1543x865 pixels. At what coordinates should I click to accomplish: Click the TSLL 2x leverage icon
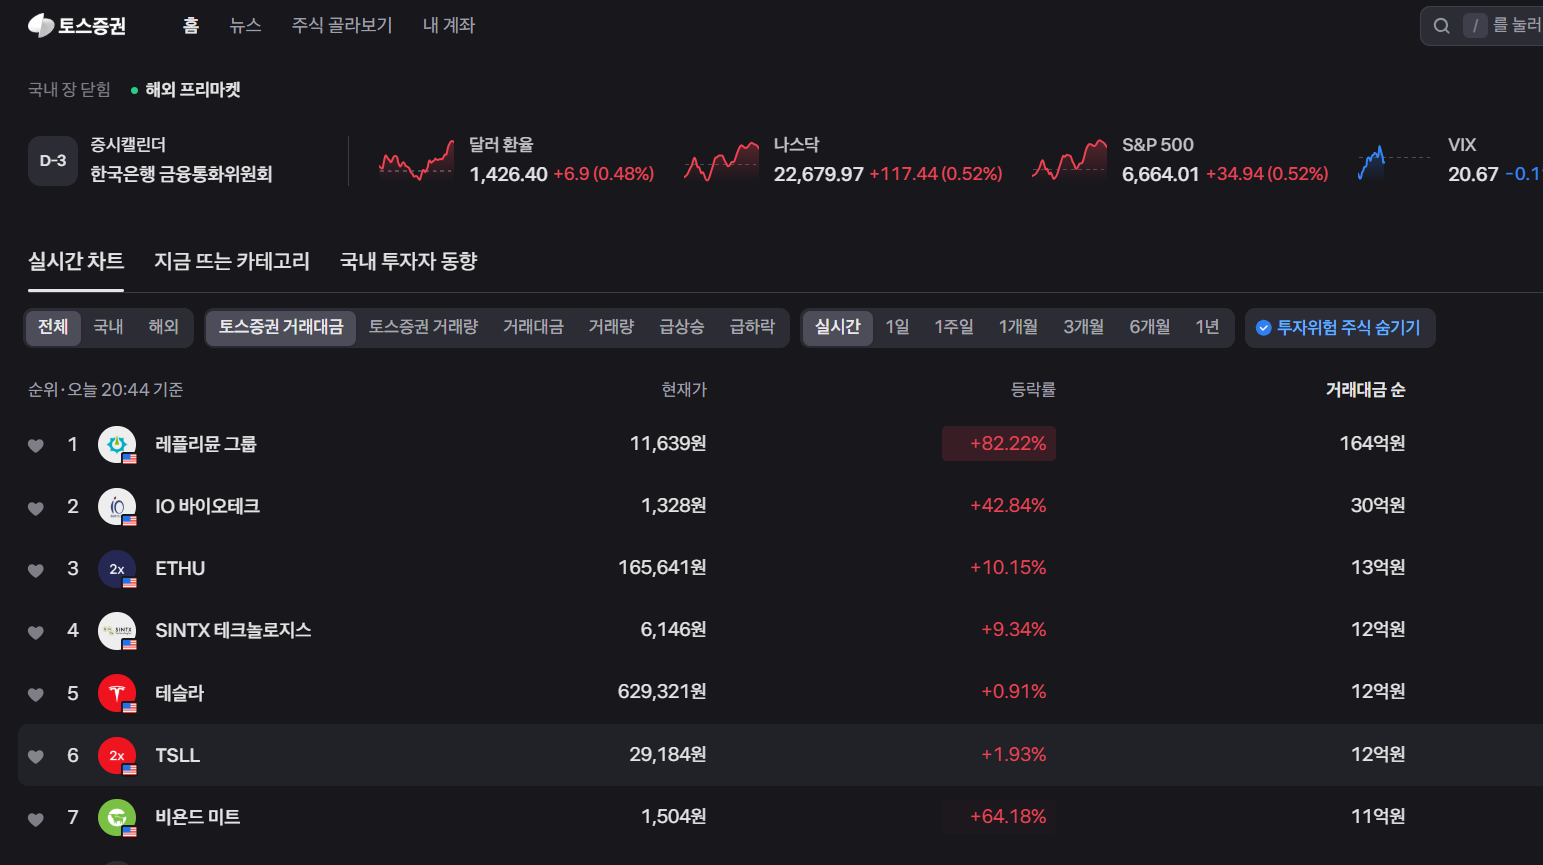point(117,755)
